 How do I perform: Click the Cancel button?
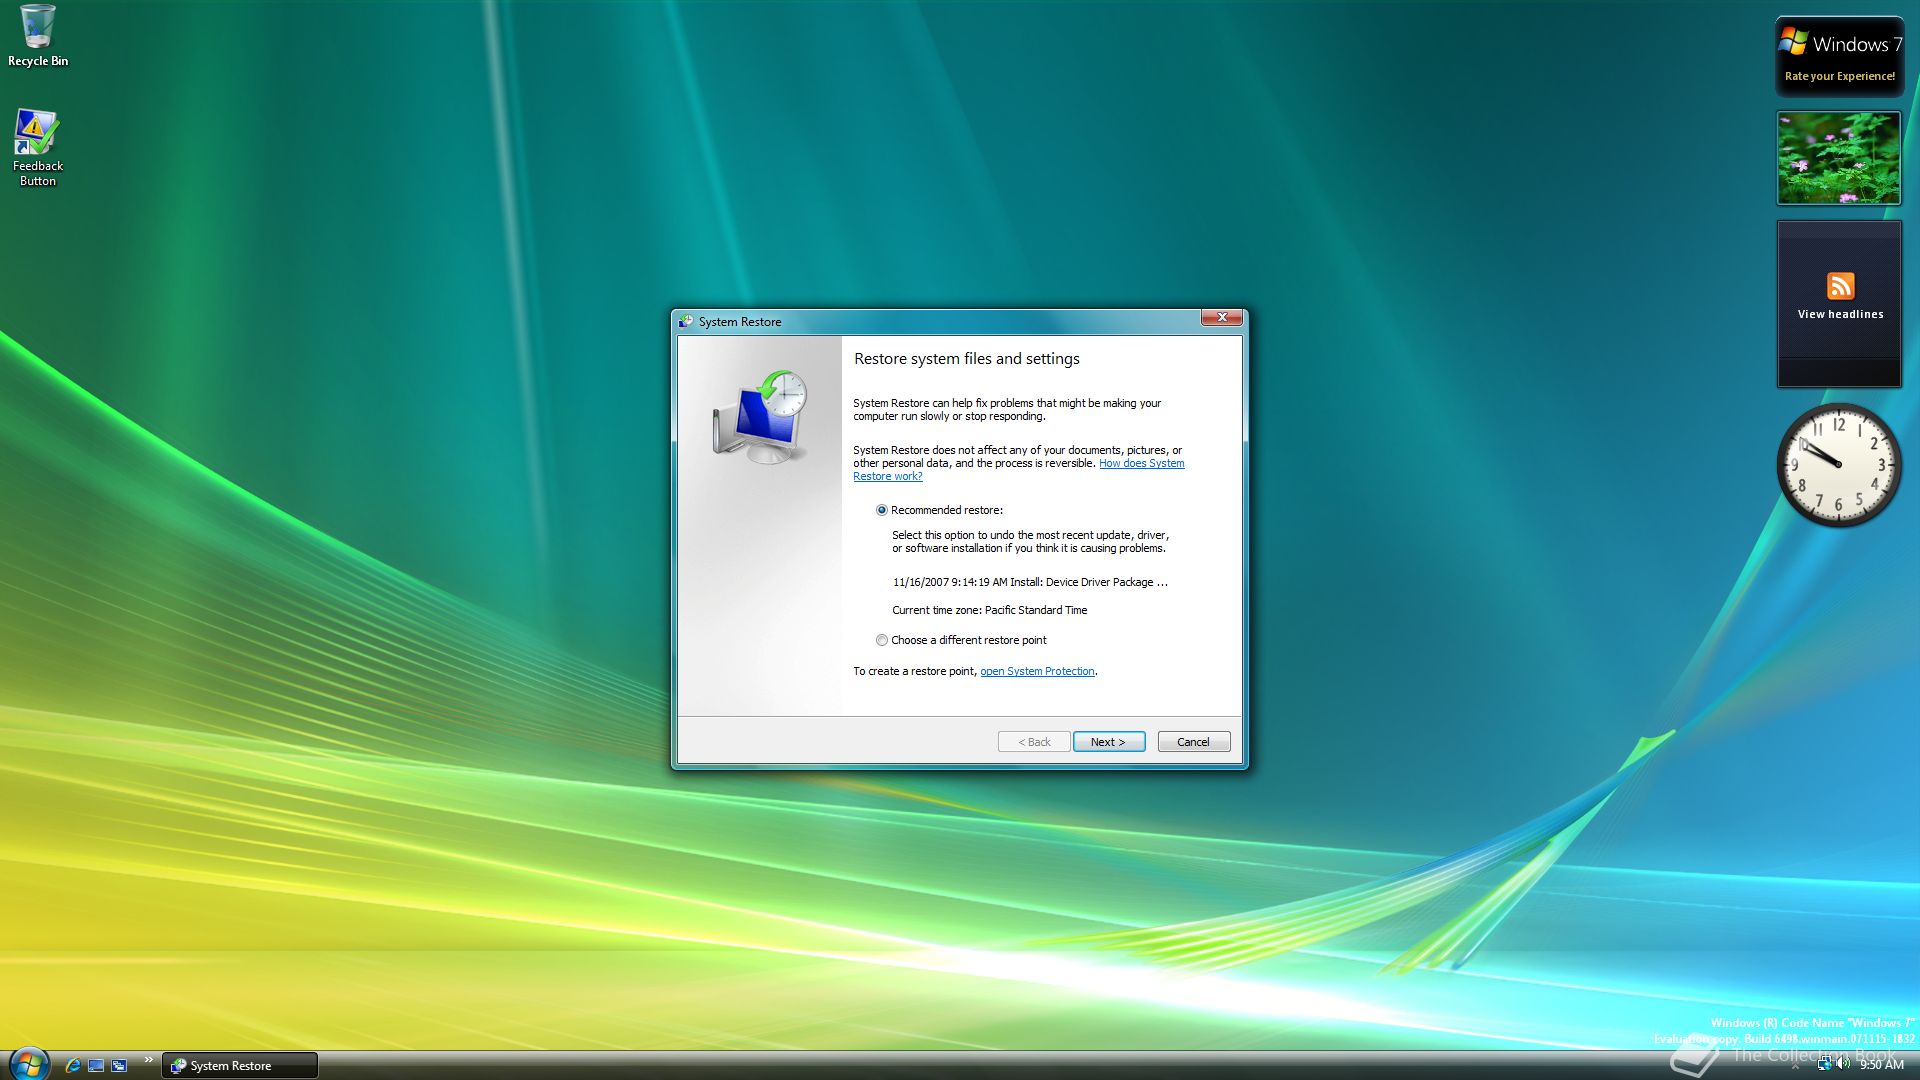point(1193,742)
